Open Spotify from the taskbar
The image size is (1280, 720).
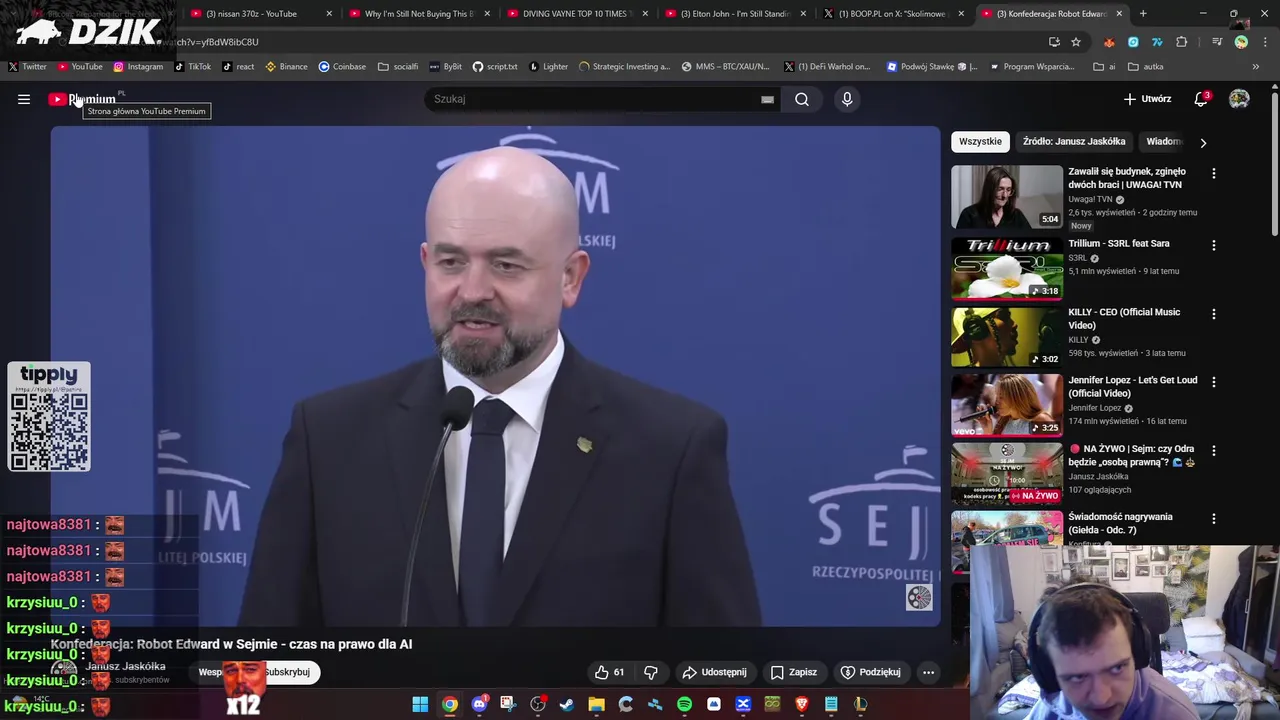pyautogui.click(x=684, y=704)
